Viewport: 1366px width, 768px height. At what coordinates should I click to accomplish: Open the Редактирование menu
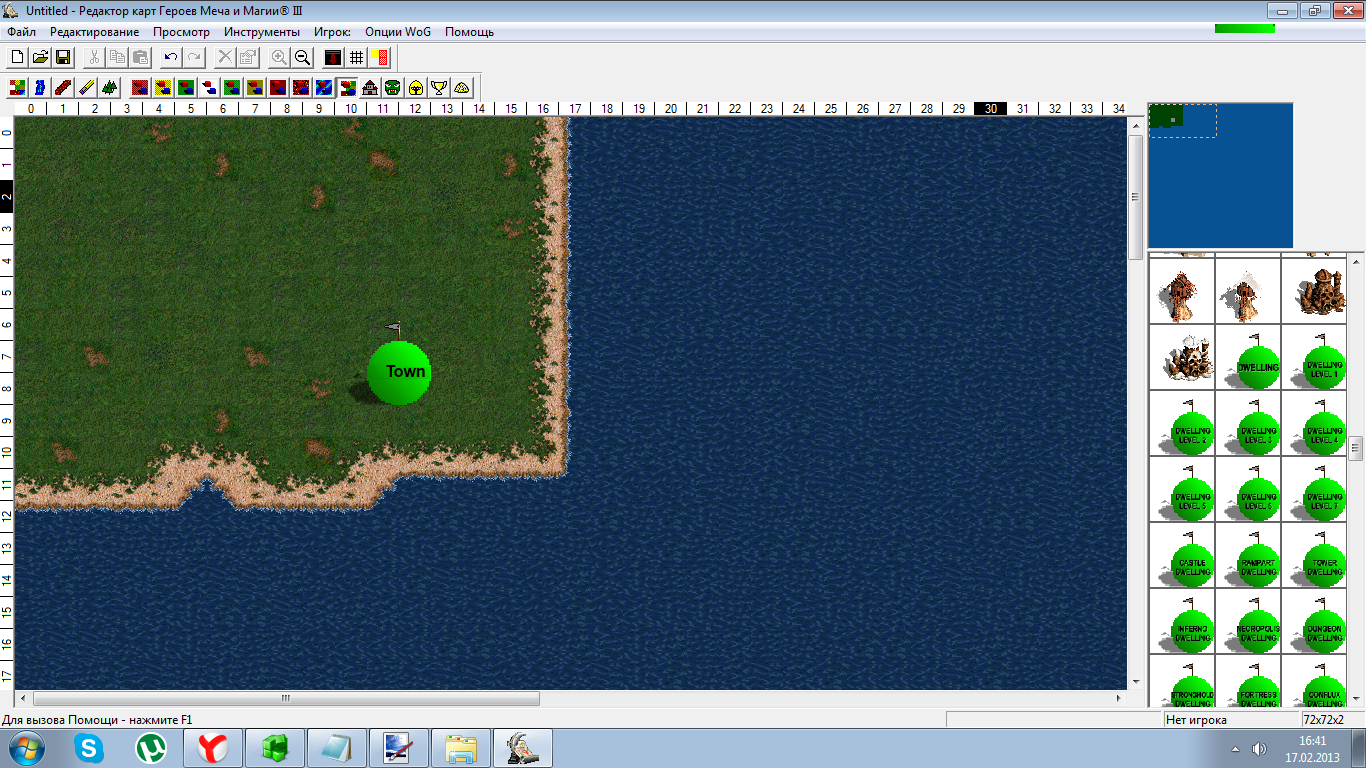click(x=95, y=32)
